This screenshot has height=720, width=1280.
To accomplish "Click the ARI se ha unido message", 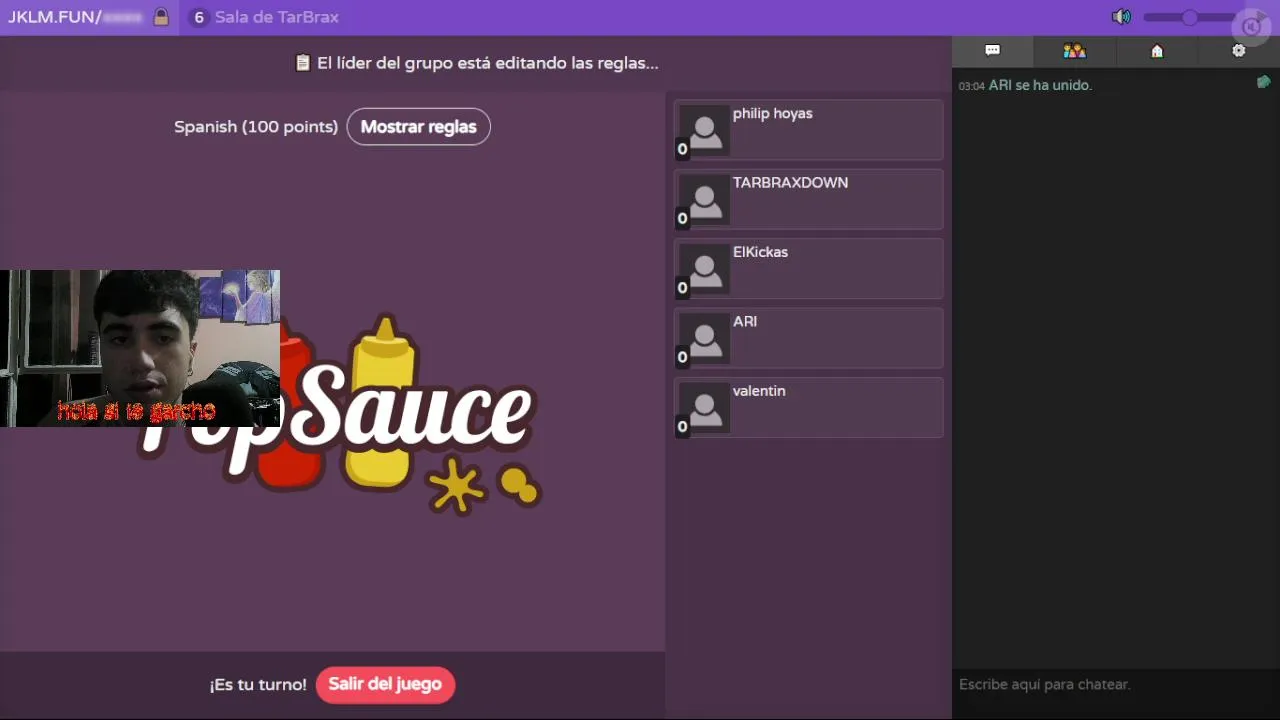I will (1040, 86).
